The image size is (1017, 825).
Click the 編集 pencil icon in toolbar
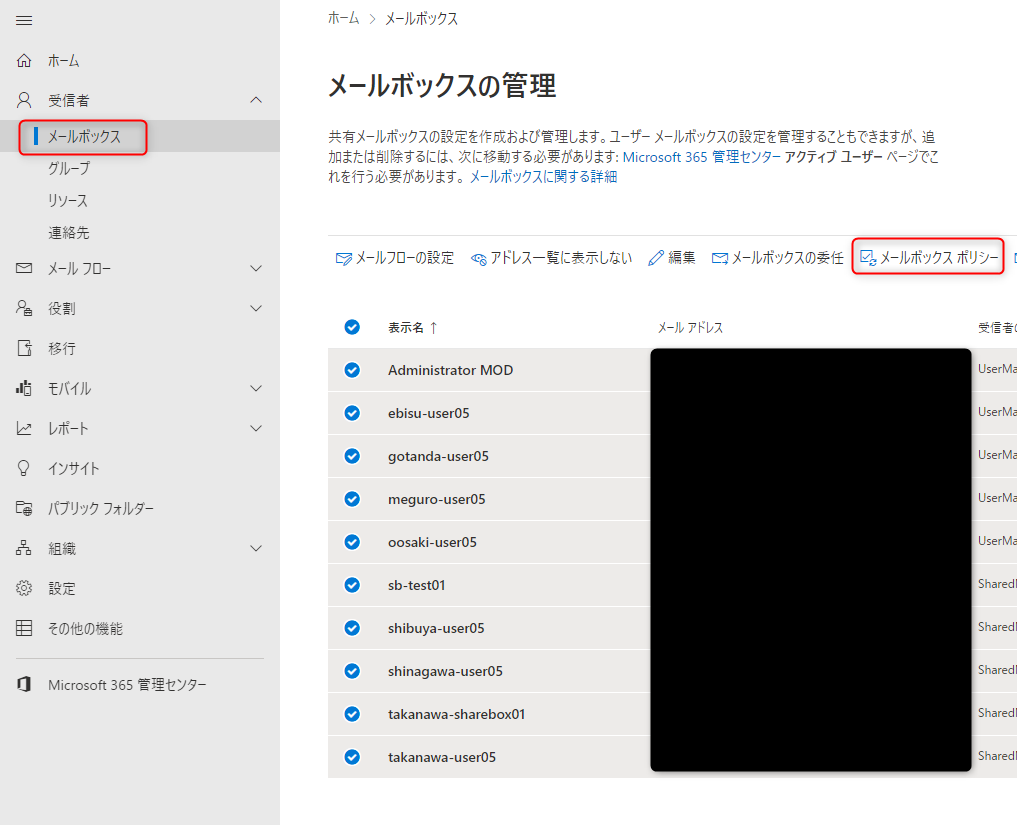pyautogui.click(x=655, y=257)
